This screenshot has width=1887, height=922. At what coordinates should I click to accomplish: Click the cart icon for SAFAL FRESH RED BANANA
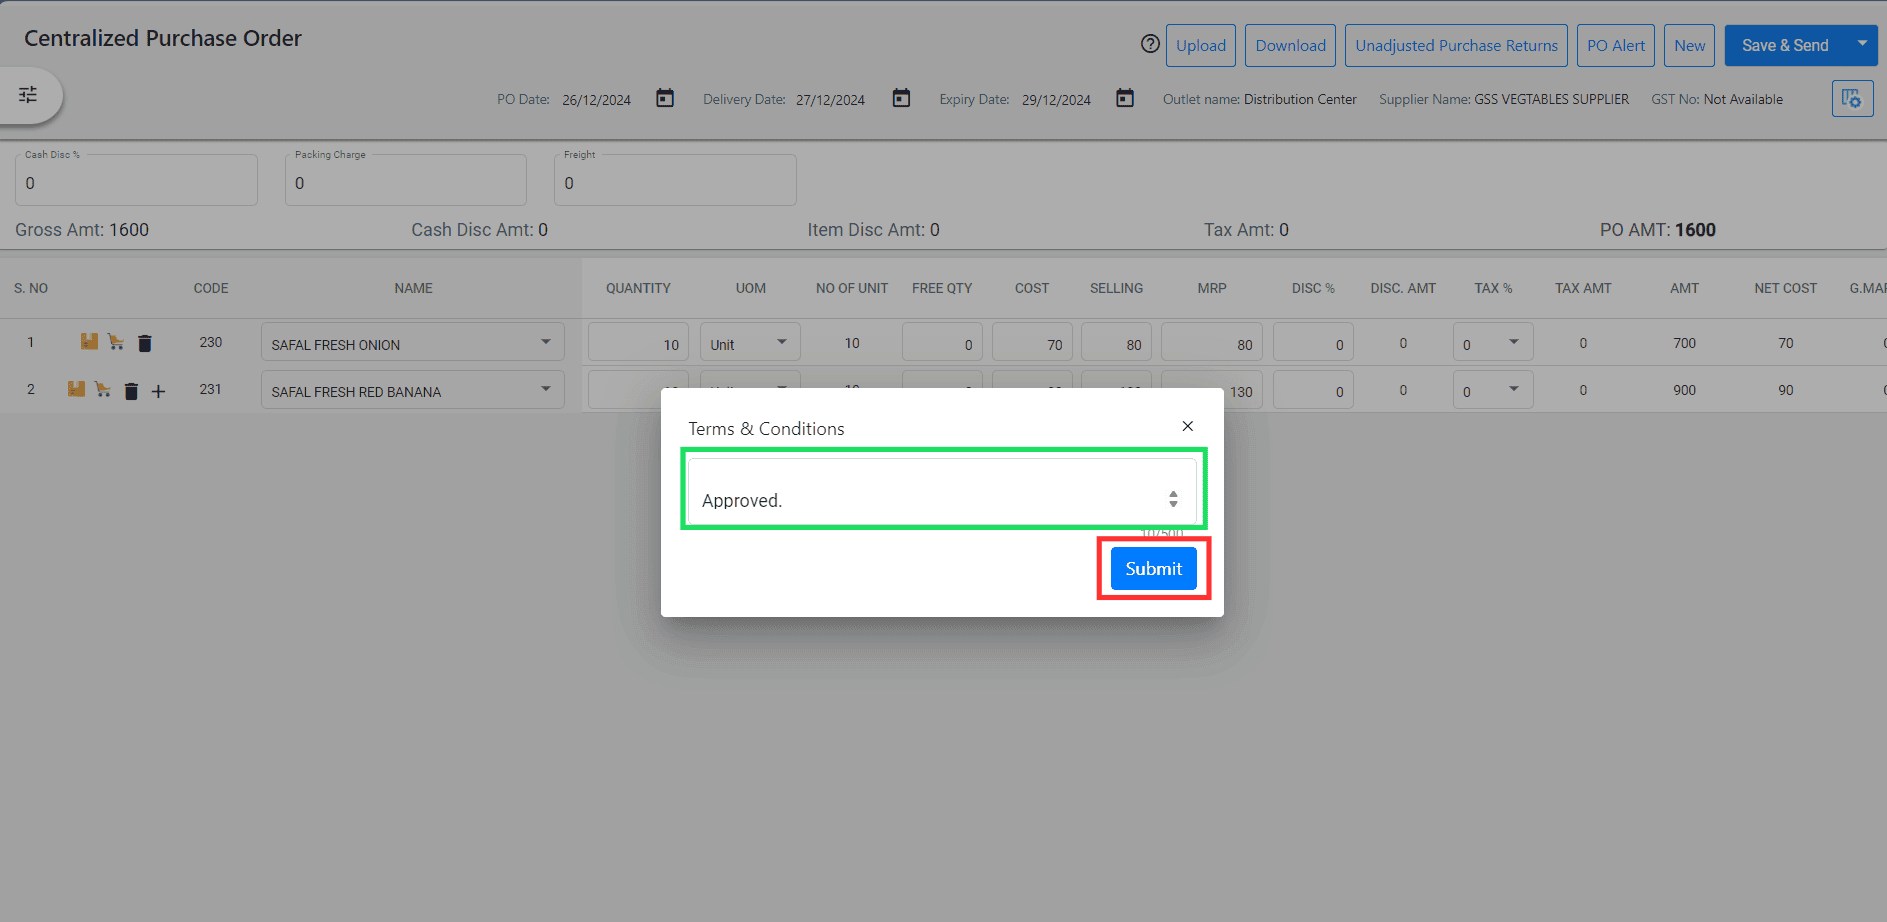103,389
